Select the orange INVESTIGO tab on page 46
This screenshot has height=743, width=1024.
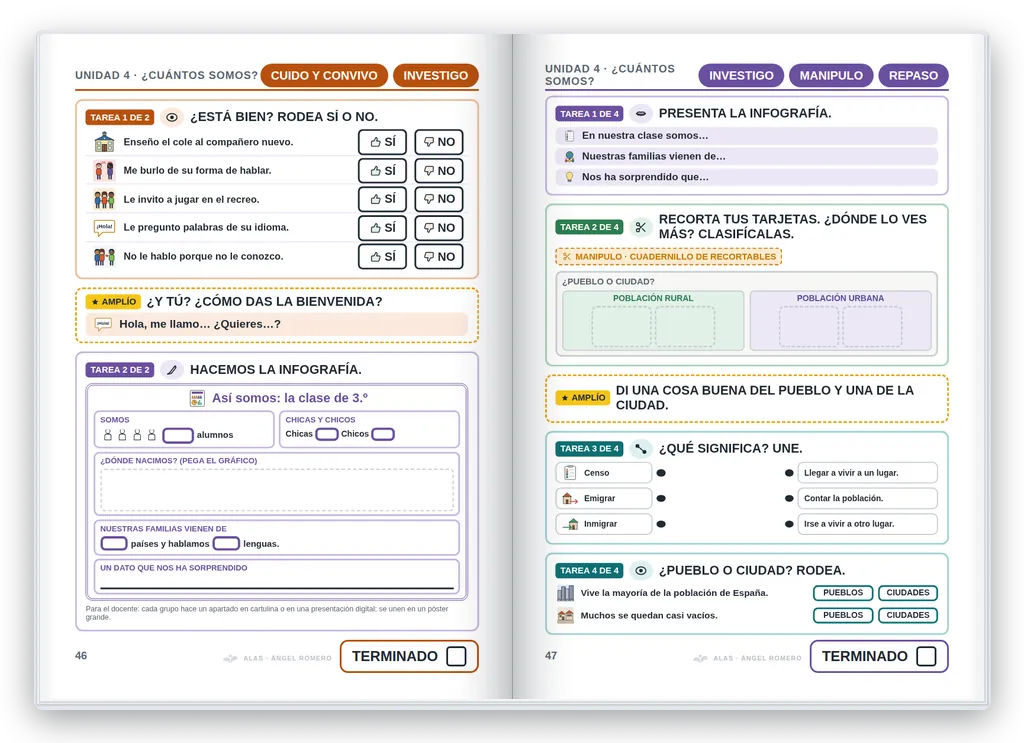(x=436, y=76)
